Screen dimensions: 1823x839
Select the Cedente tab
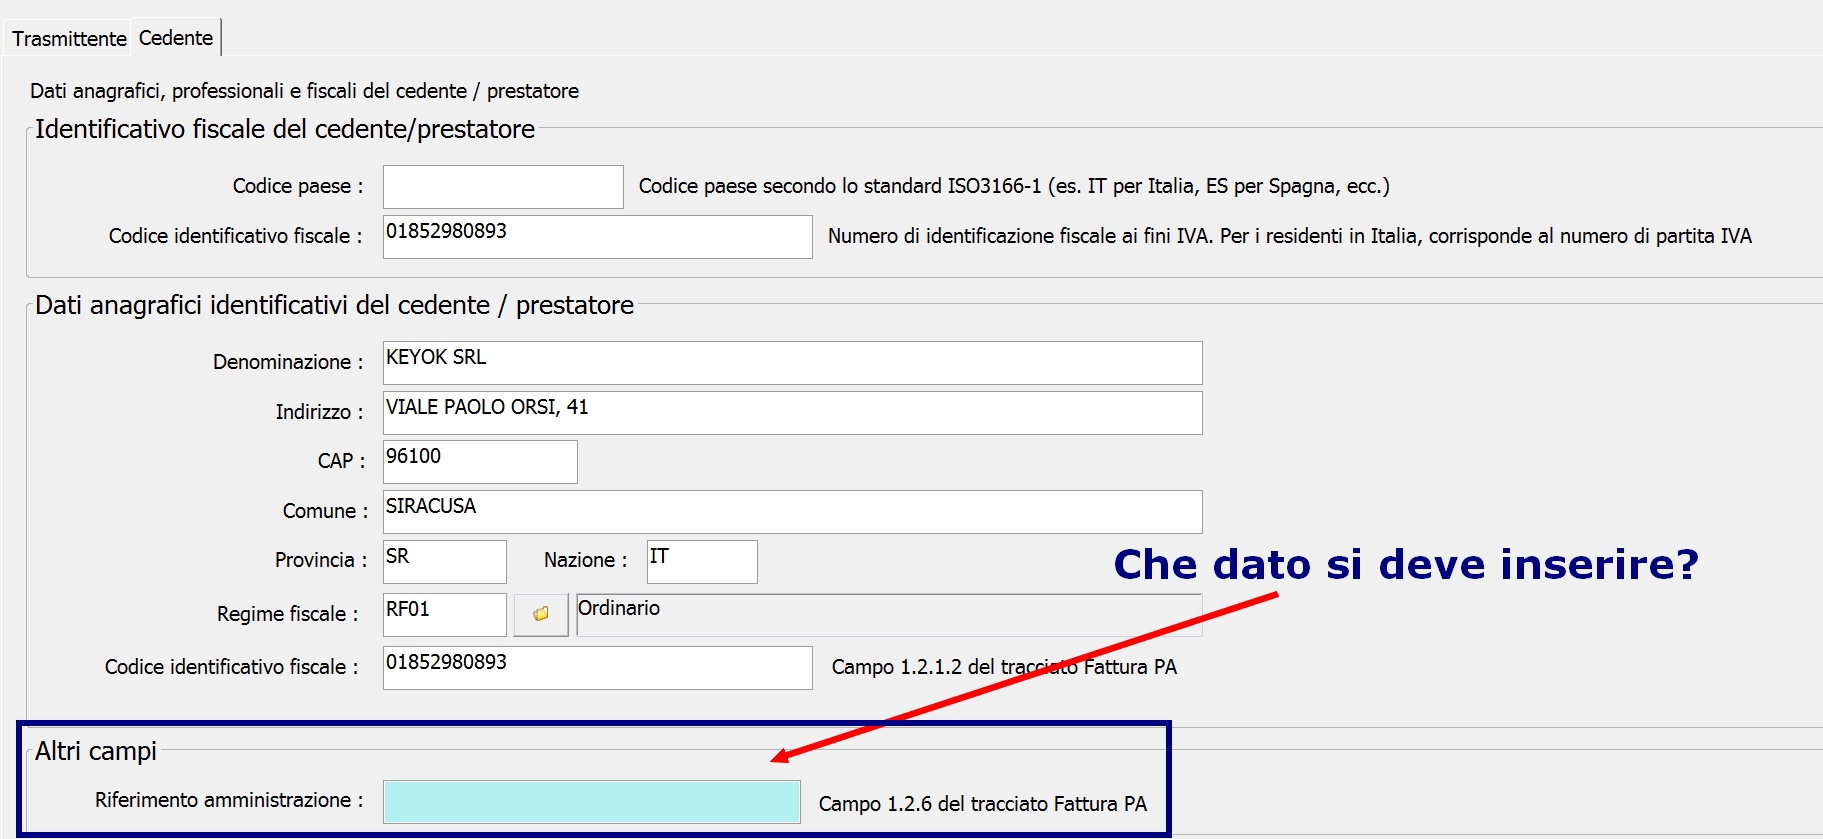pyautogui.click(x=176, y=38)
